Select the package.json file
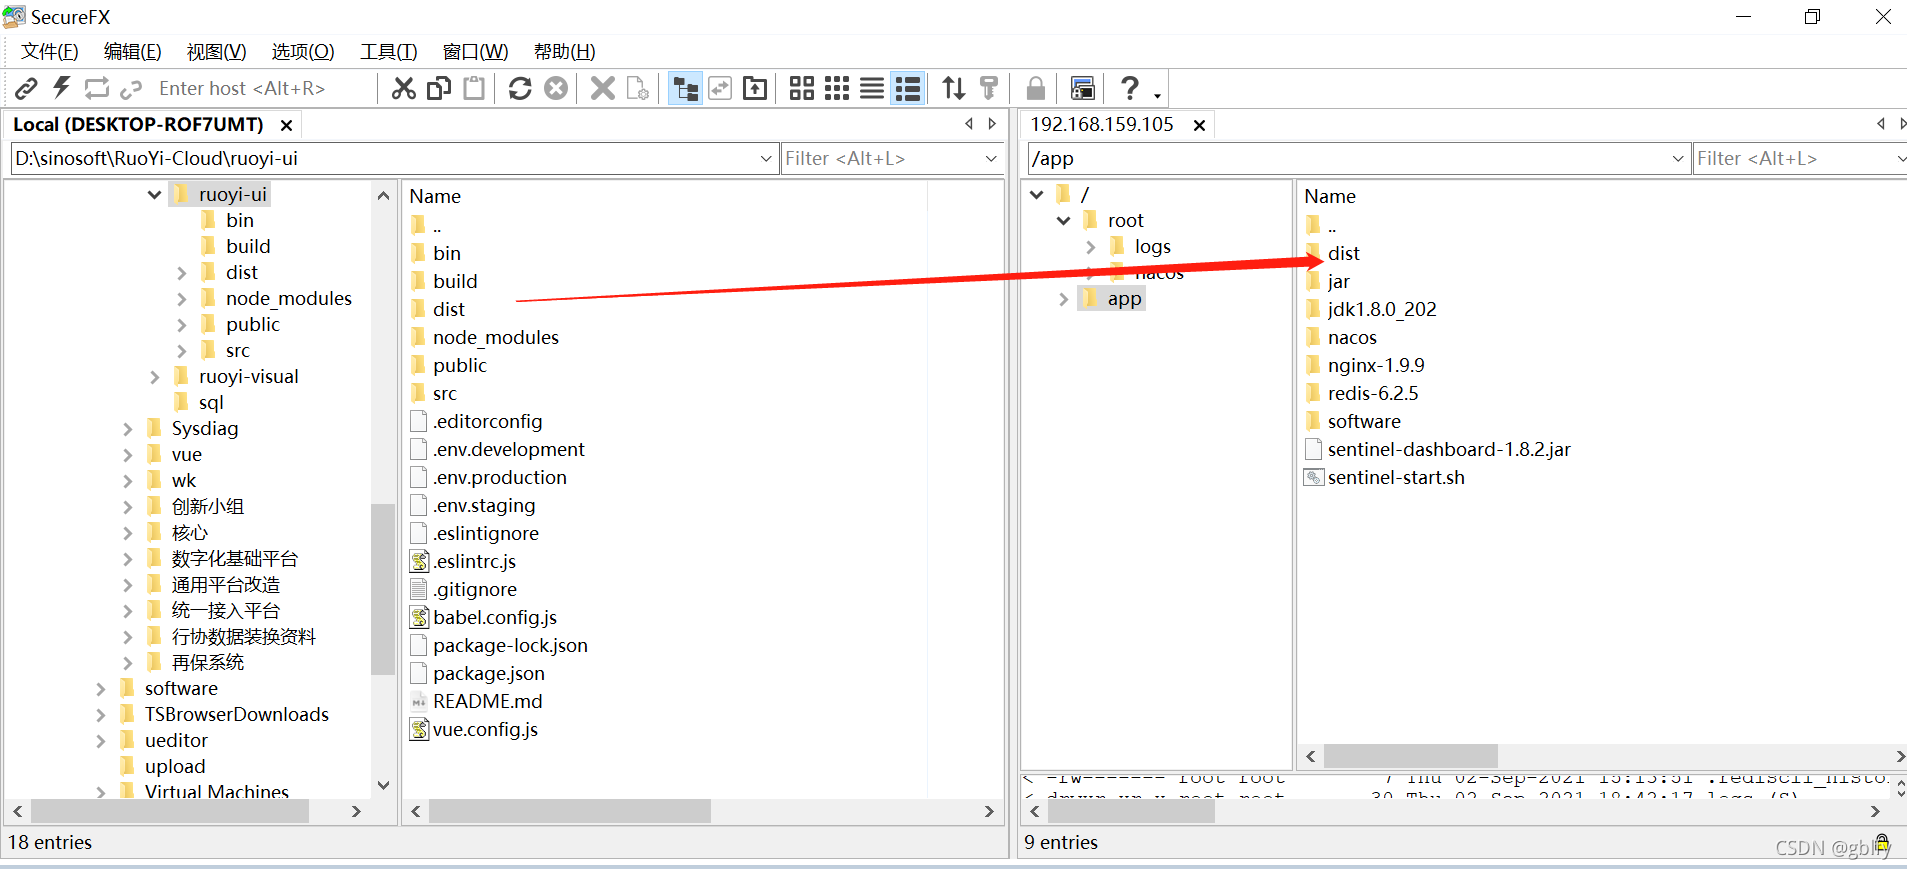 [x=488, y=673]
